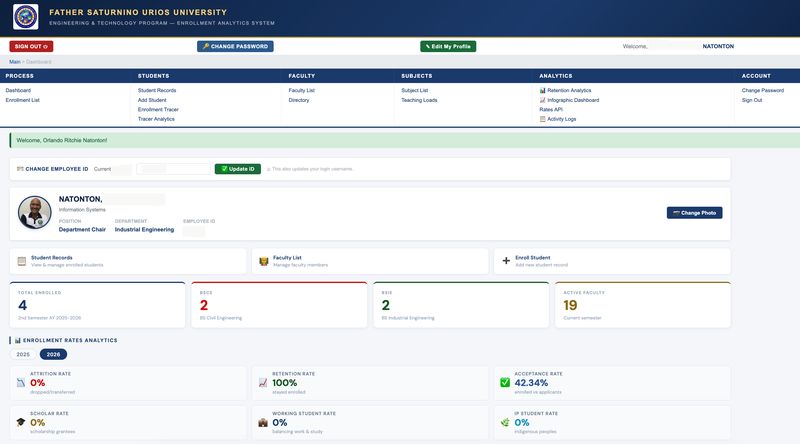Click the Acceptance Rate 42.34% value

531,383
